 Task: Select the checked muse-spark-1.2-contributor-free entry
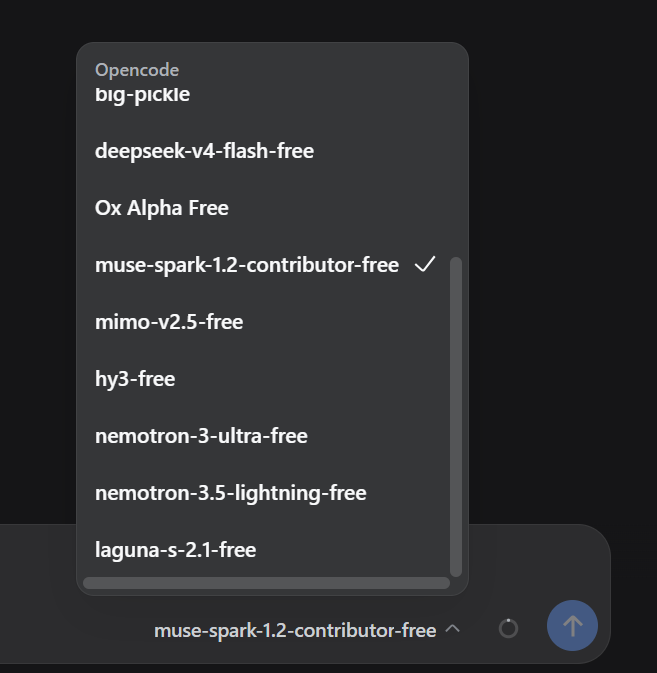click(265, 265)
